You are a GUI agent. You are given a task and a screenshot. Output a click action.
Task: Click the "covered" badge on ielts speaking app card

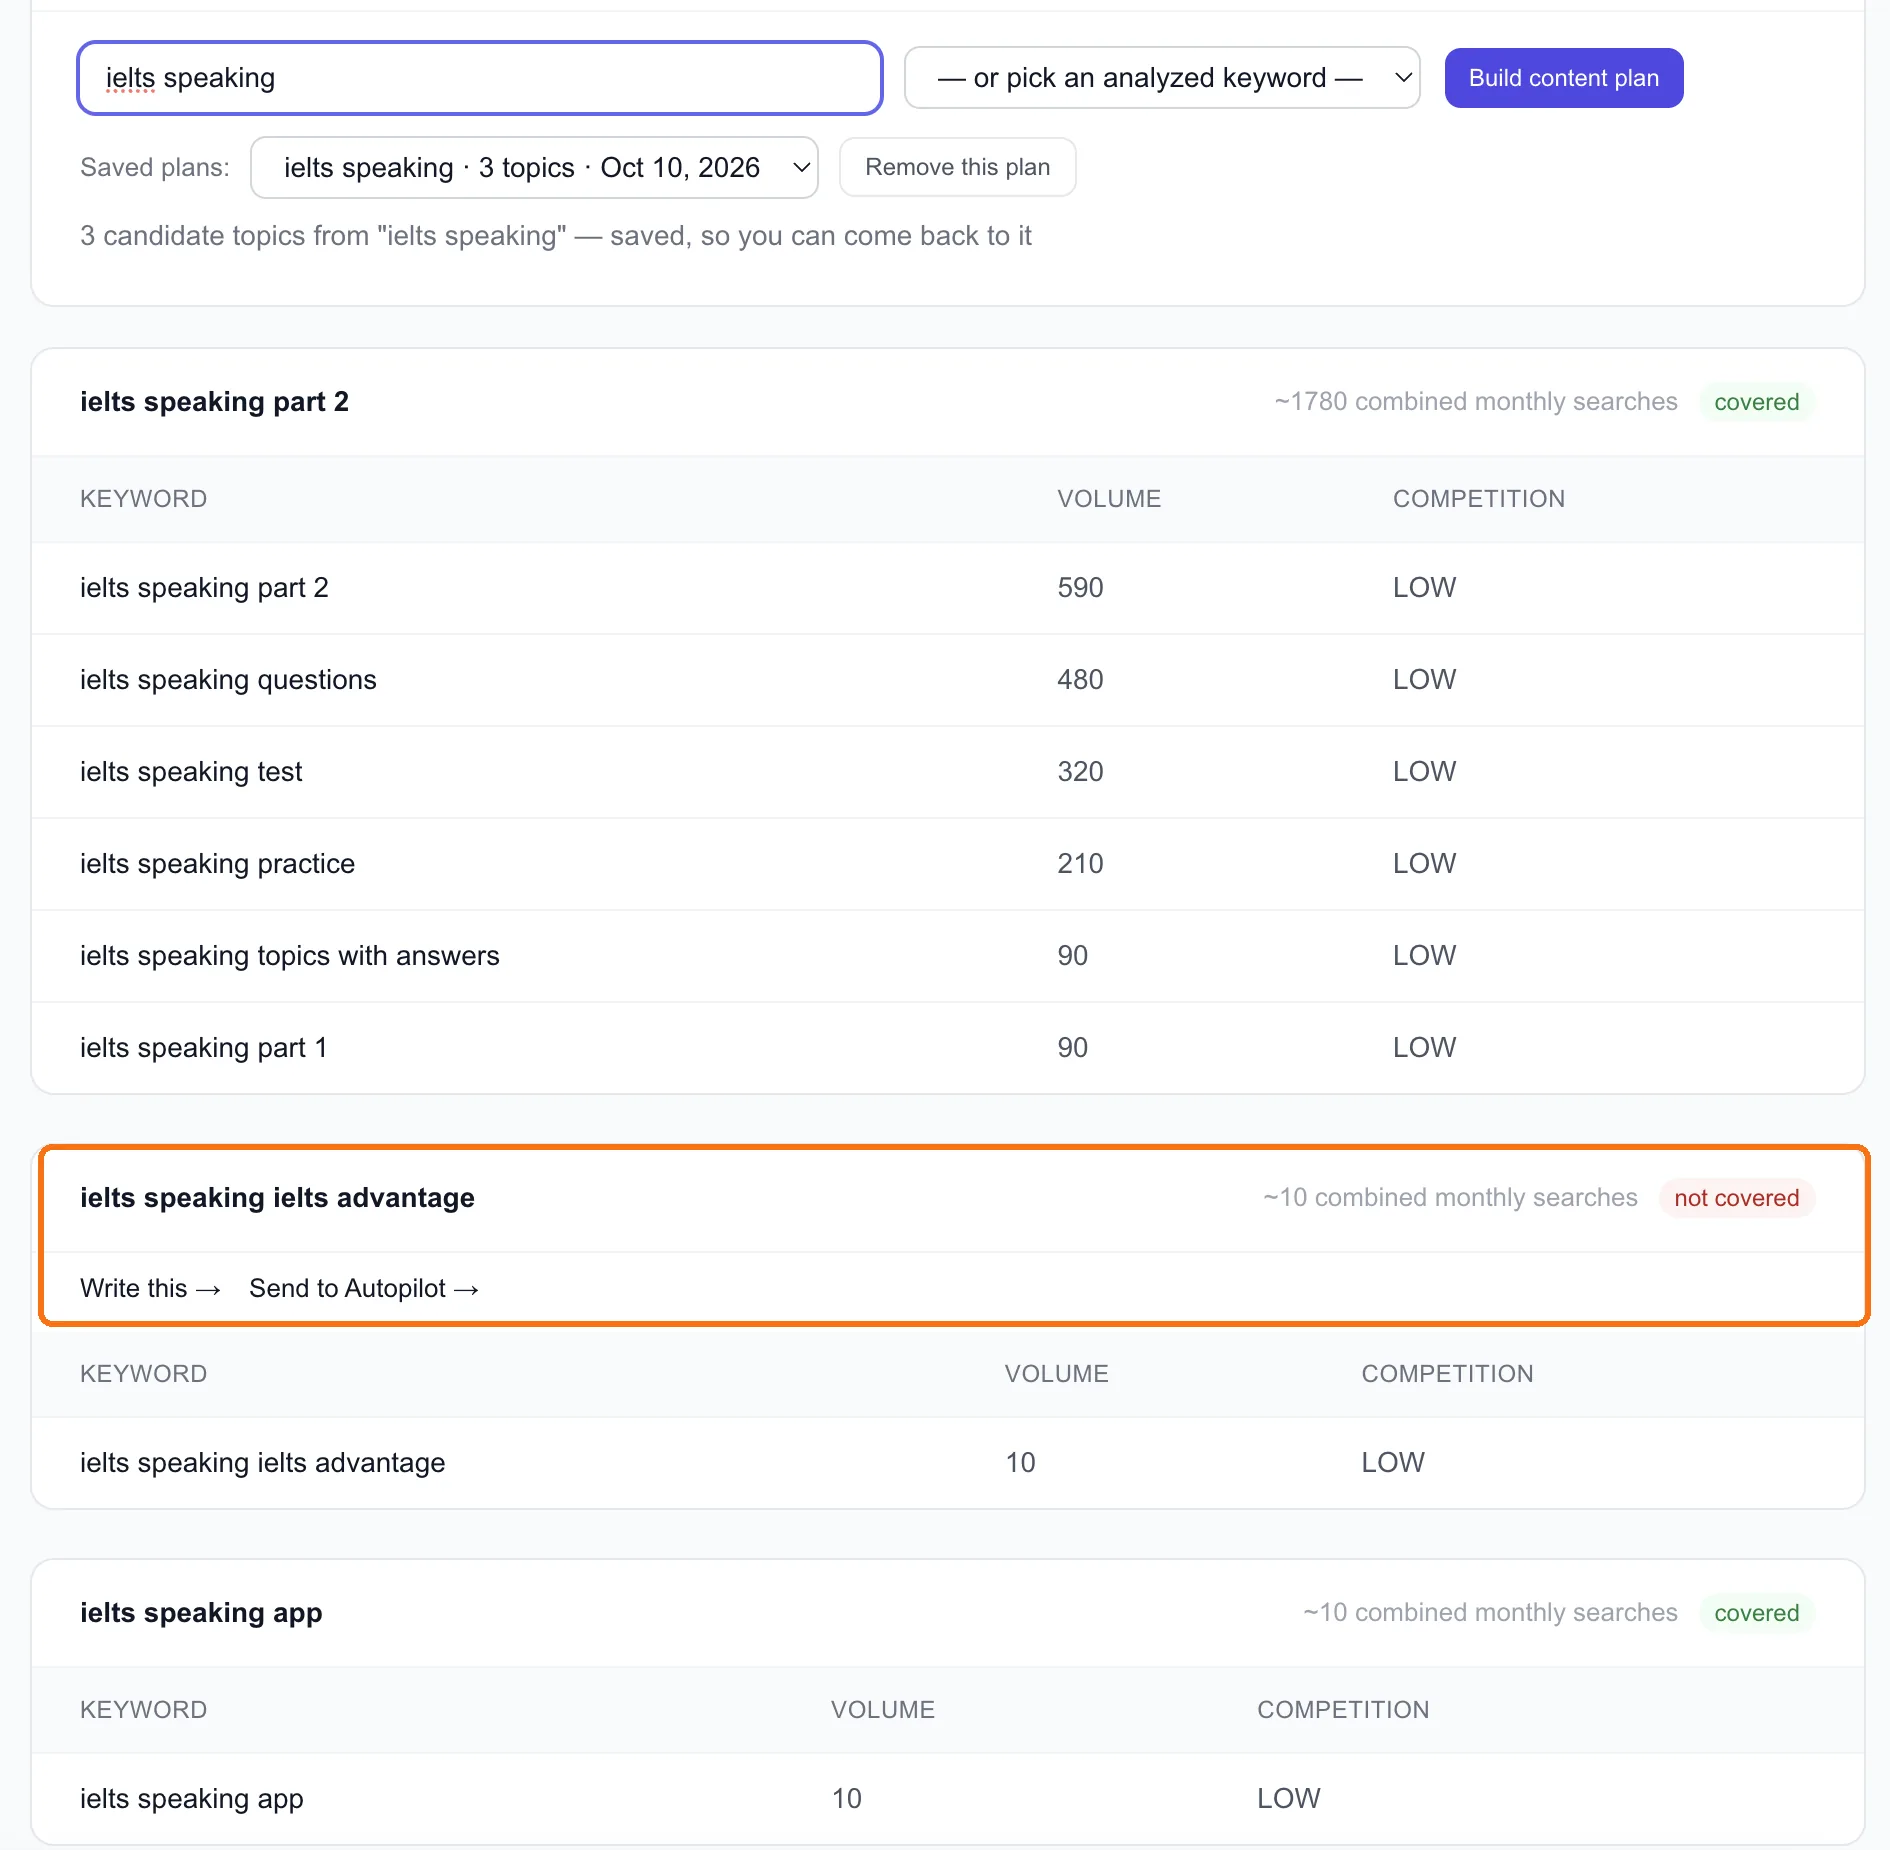click(1757, 1613)
